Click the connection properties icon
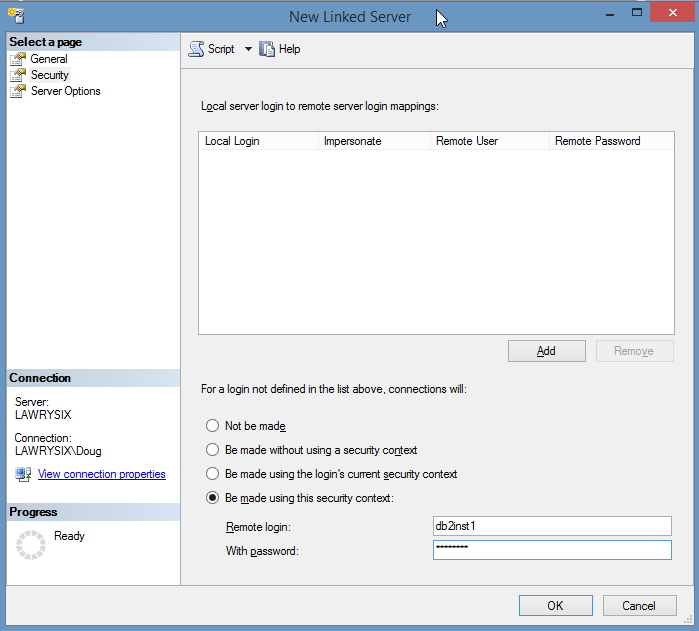699x631 pixels. coord(23,474)
